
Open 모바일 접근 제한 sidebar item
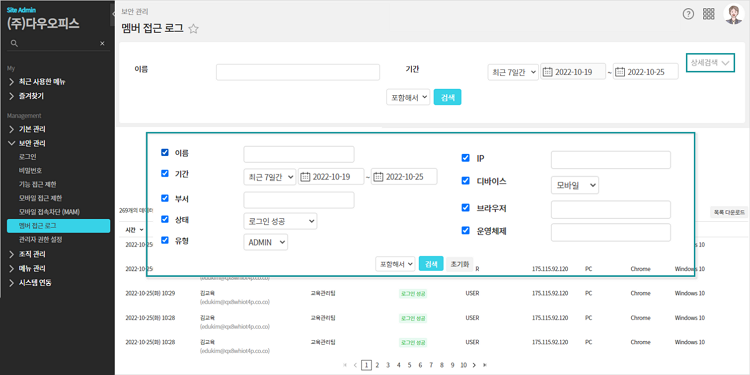pos(40,198)
